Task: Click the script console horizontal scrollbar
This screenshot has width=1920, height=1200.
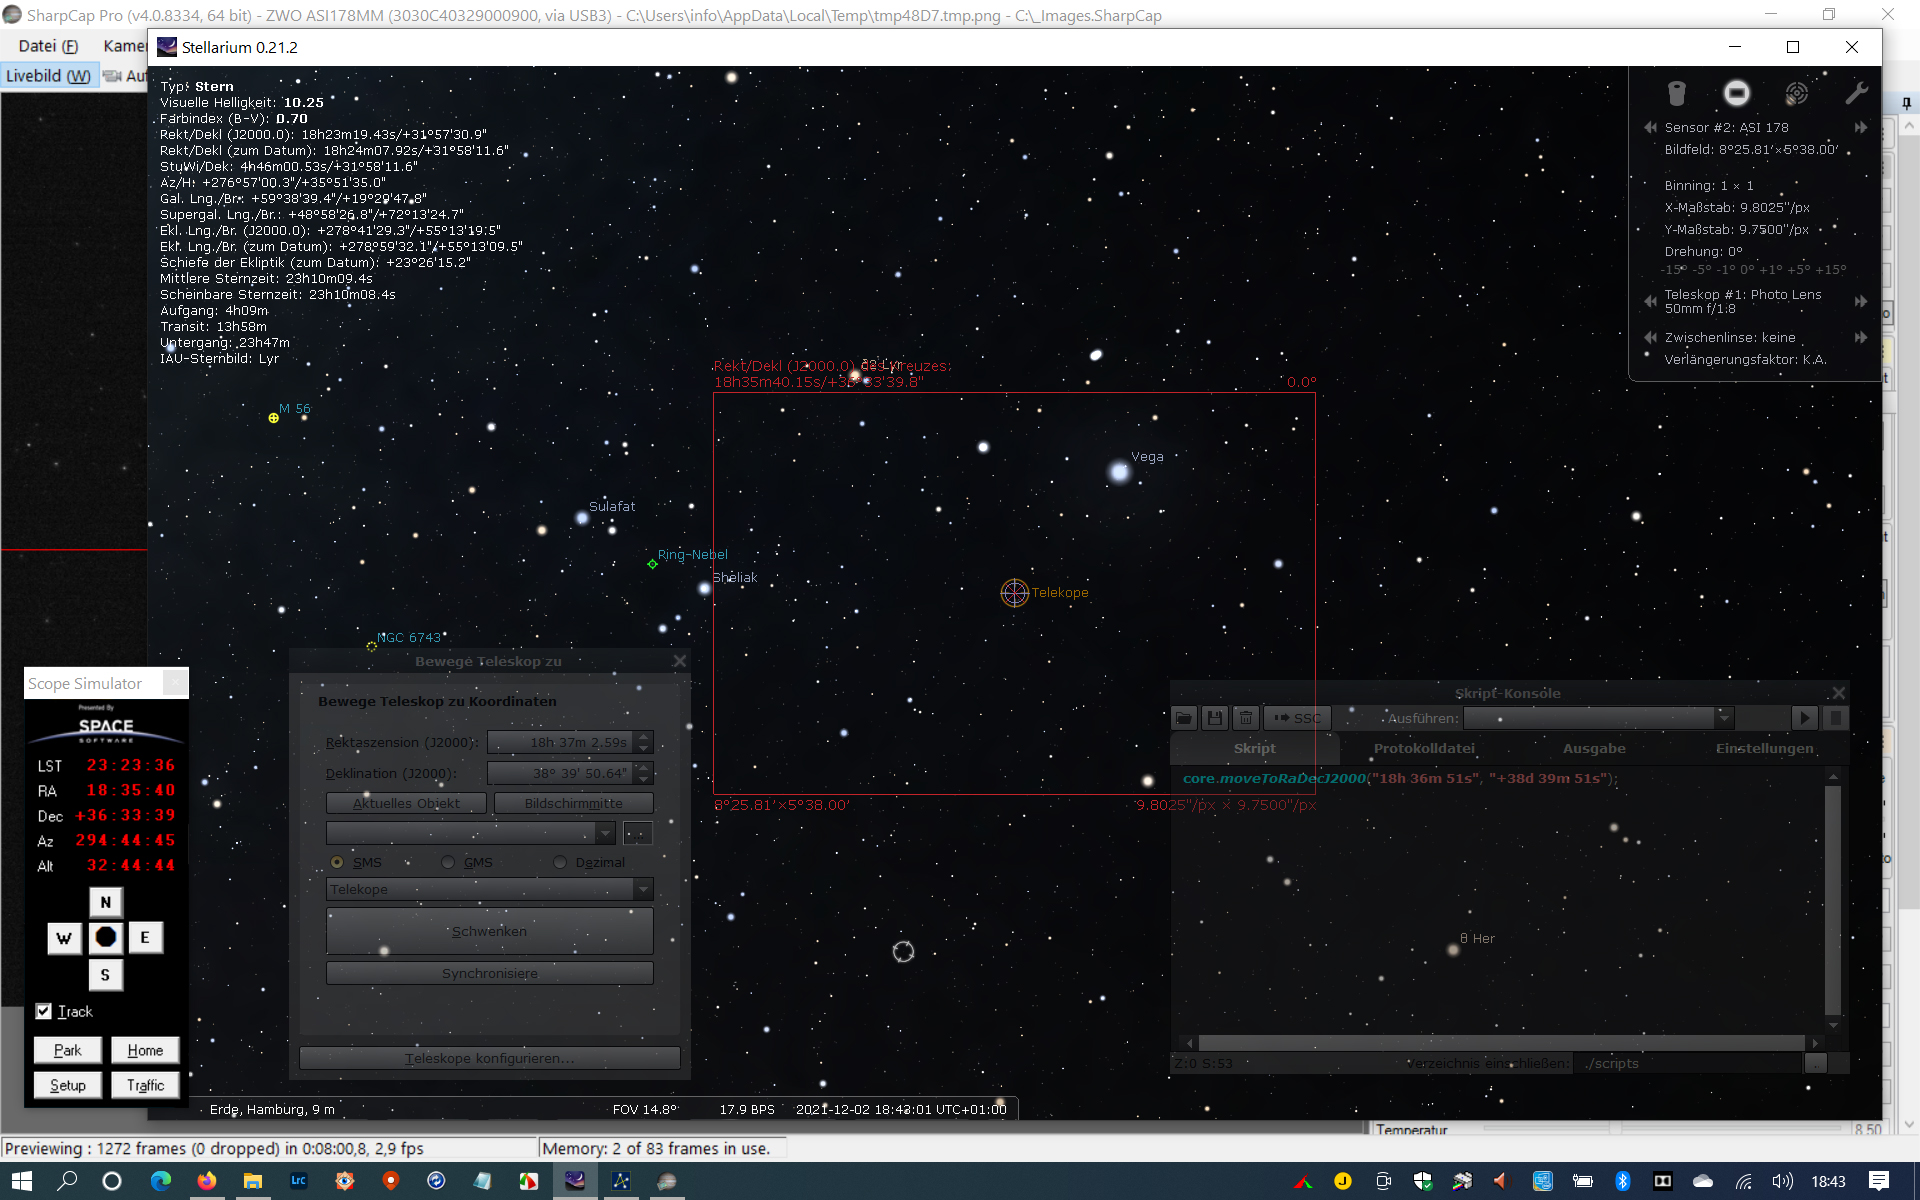Action: [x=1501, y=1043]
